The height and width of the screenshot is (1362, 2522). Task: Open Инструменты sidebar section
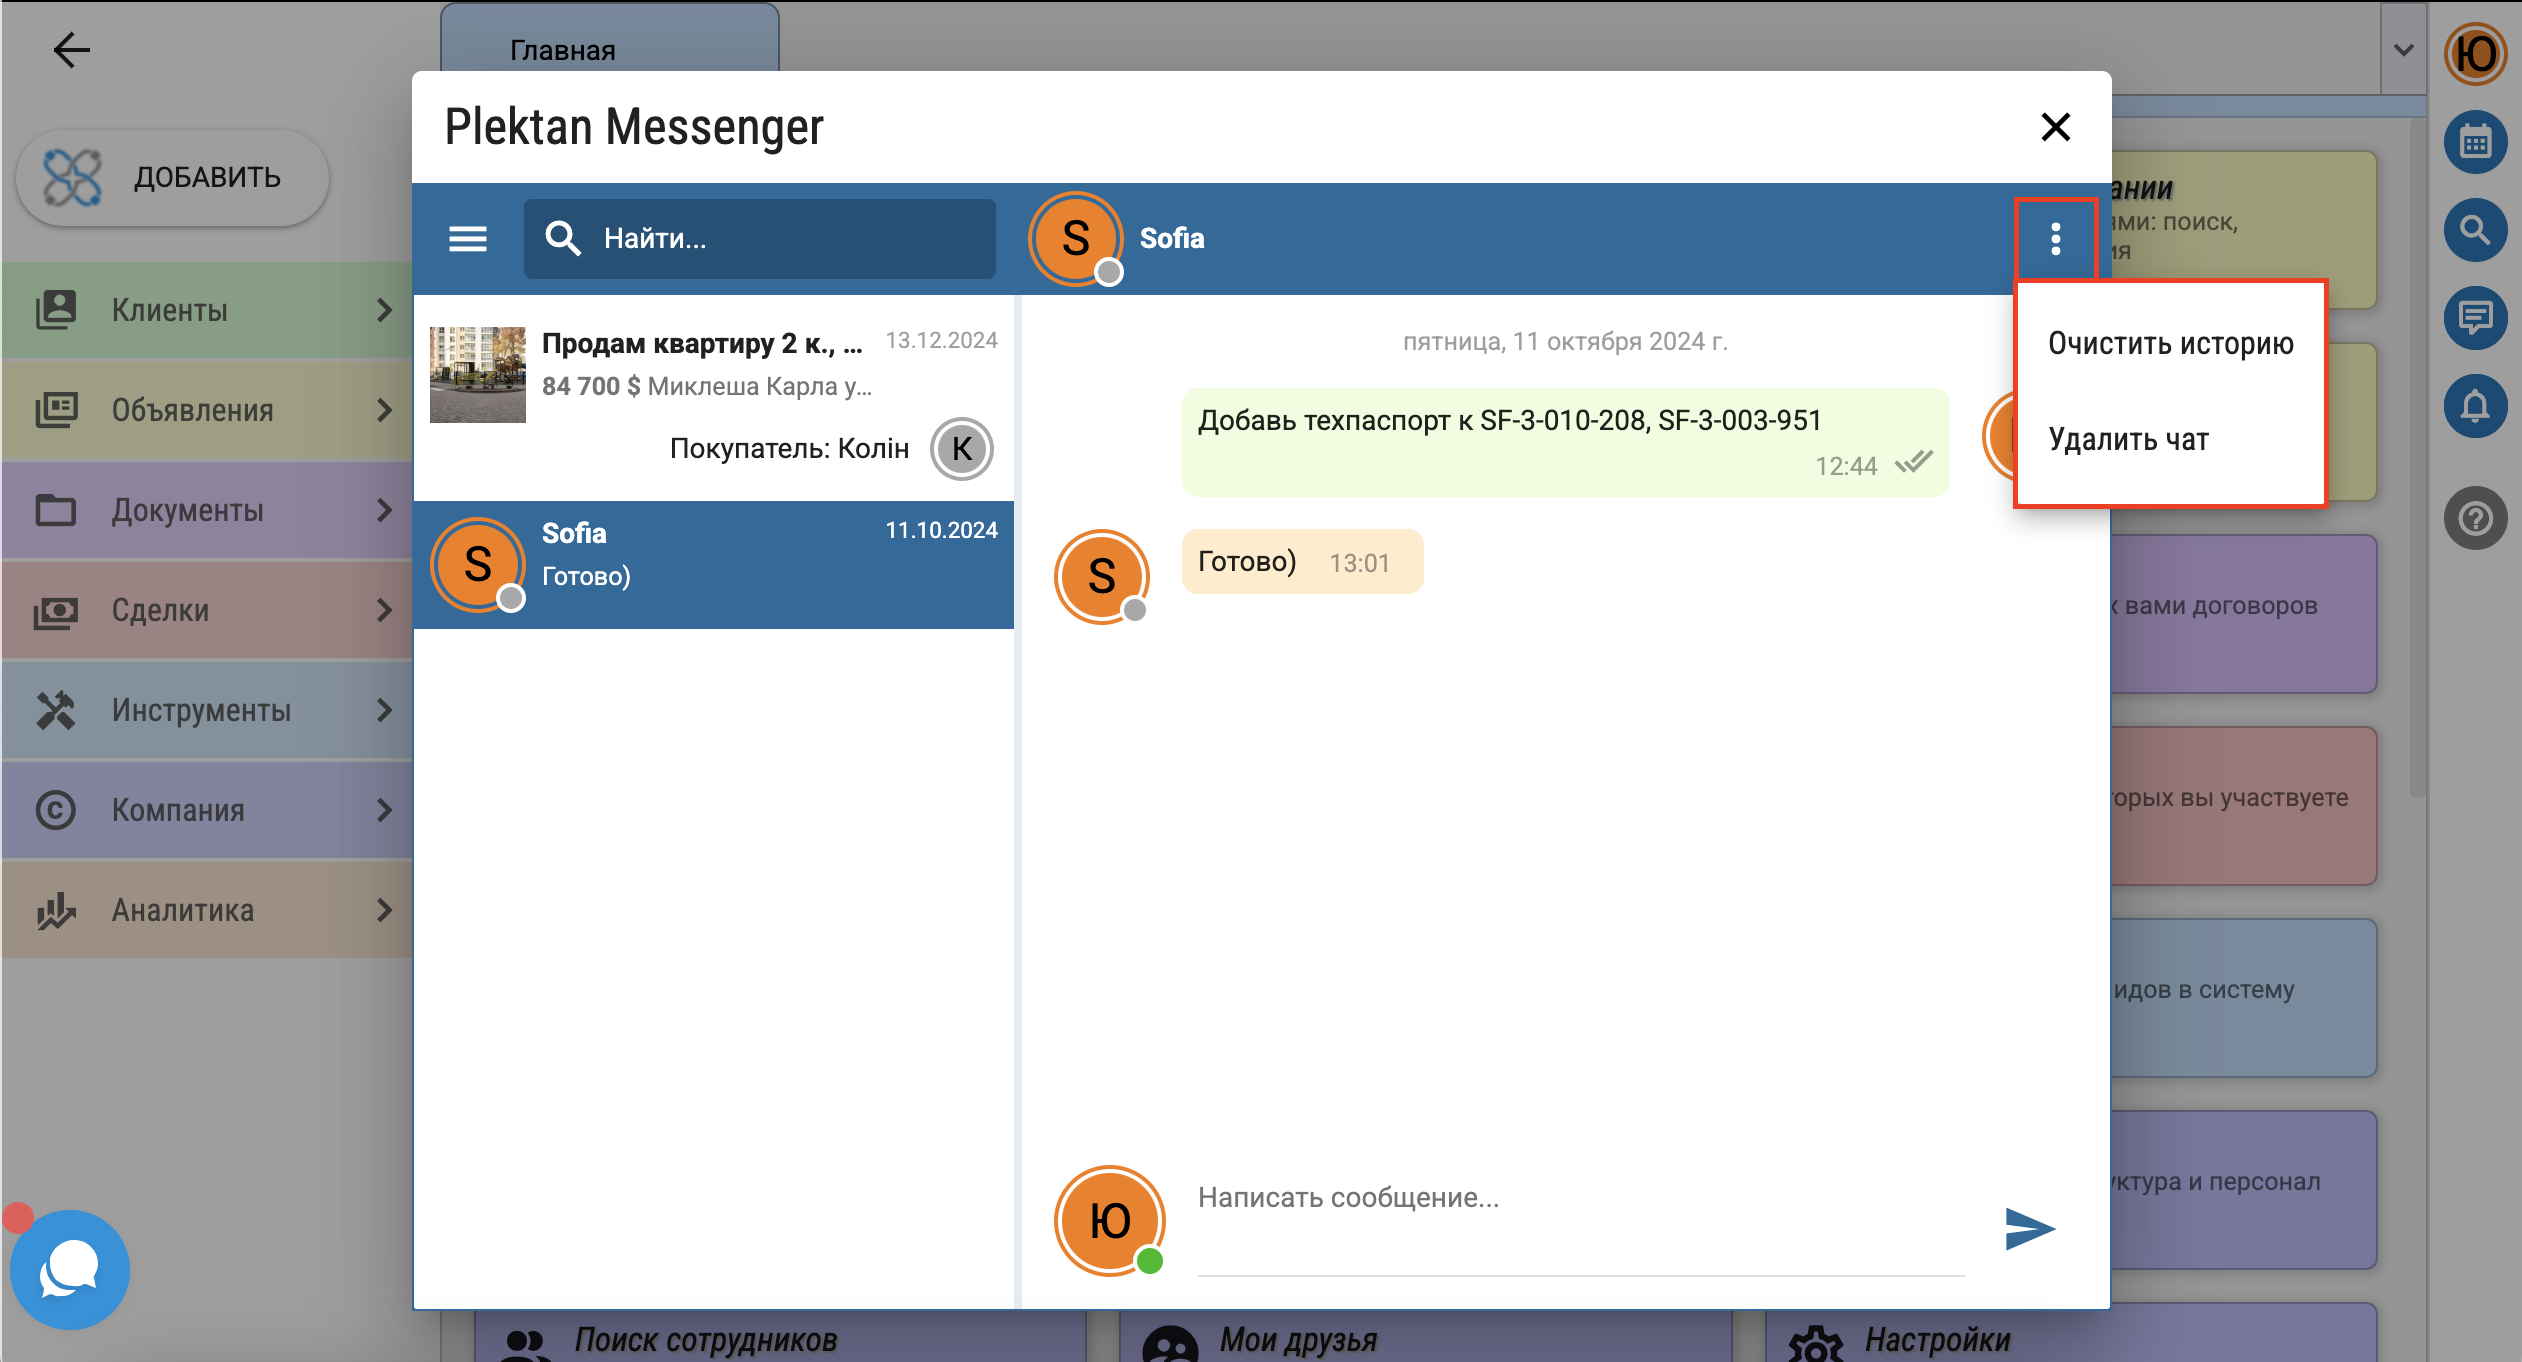coord(207,710)
